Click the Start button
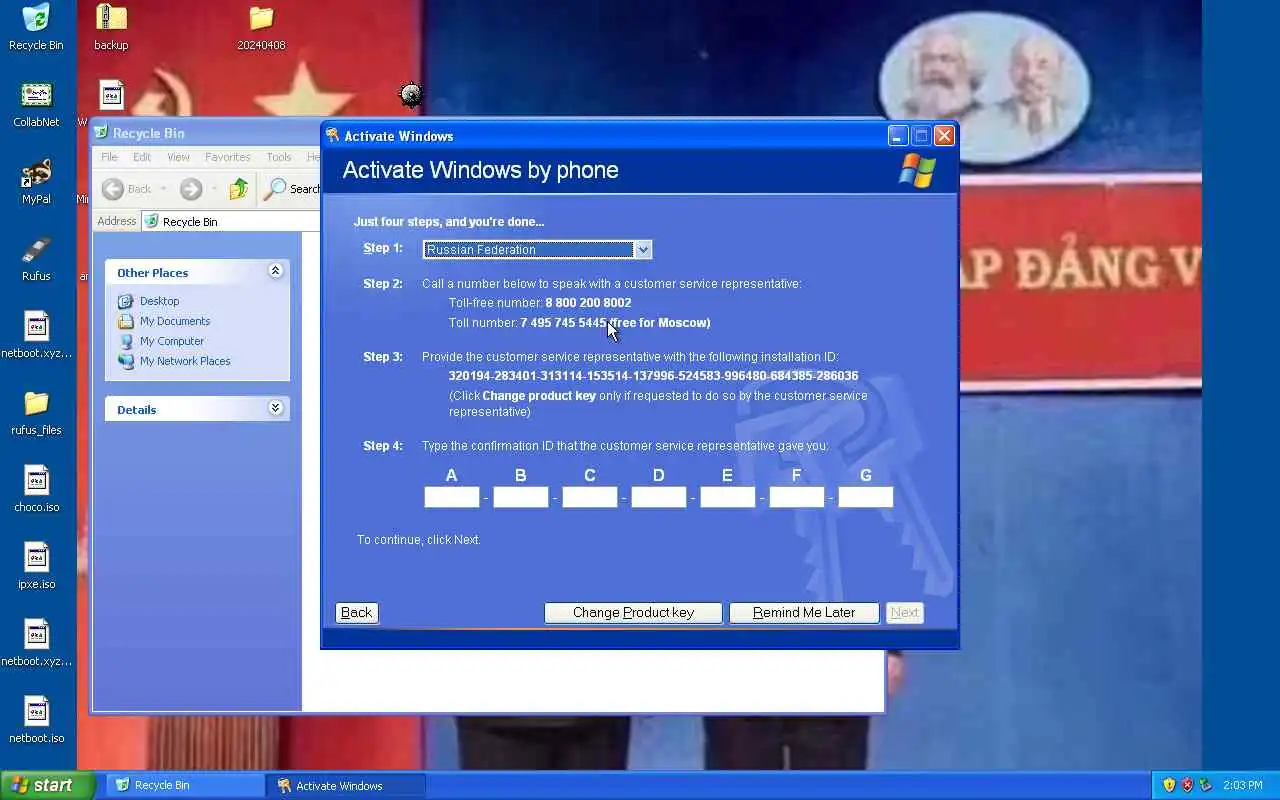1280x800 pixels. pyautogui.click(x=47, y=785)
